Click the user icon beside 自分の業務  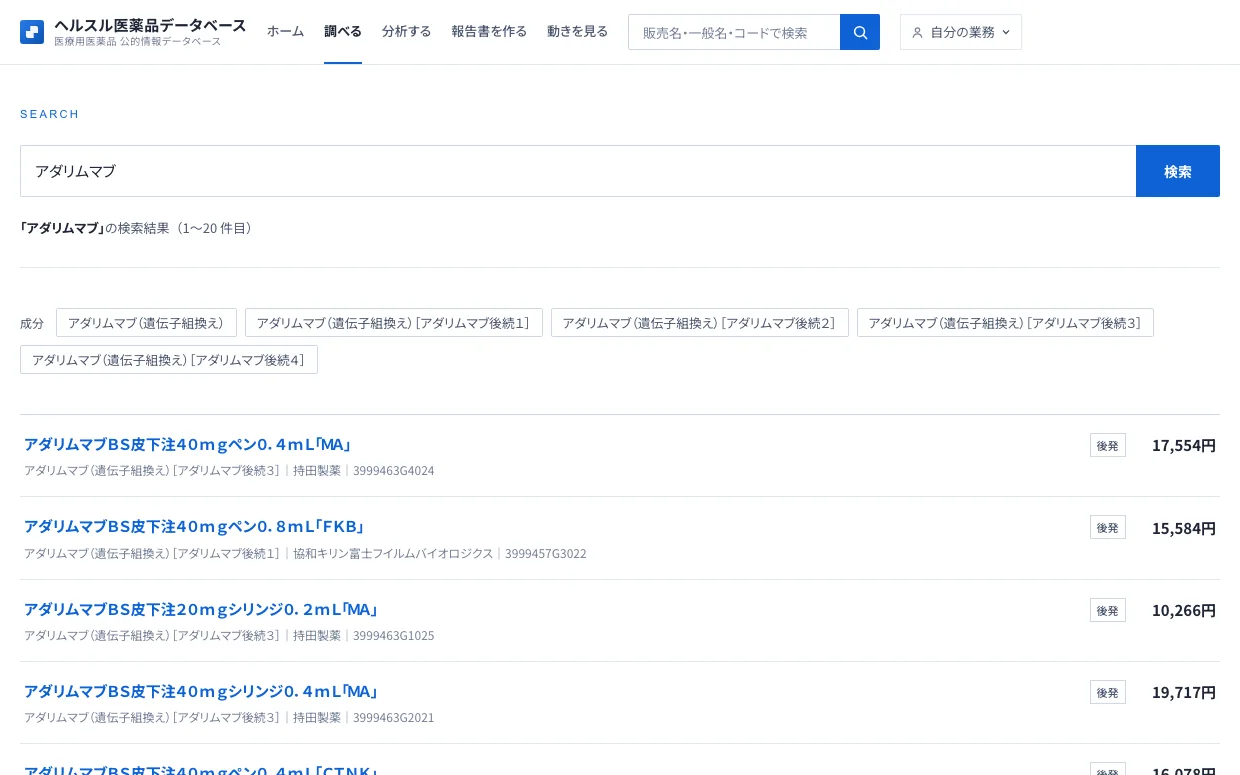(917, 32)
